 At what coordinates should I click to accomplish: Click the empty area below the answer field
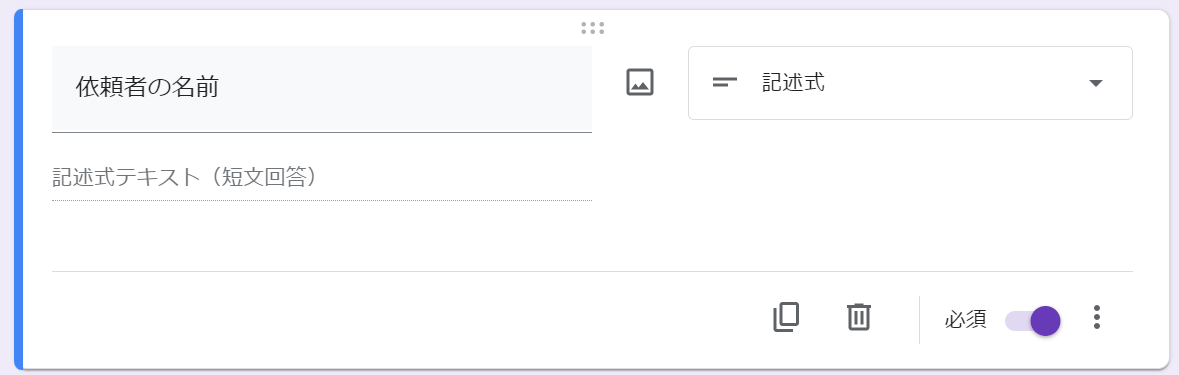pos(322,236)
